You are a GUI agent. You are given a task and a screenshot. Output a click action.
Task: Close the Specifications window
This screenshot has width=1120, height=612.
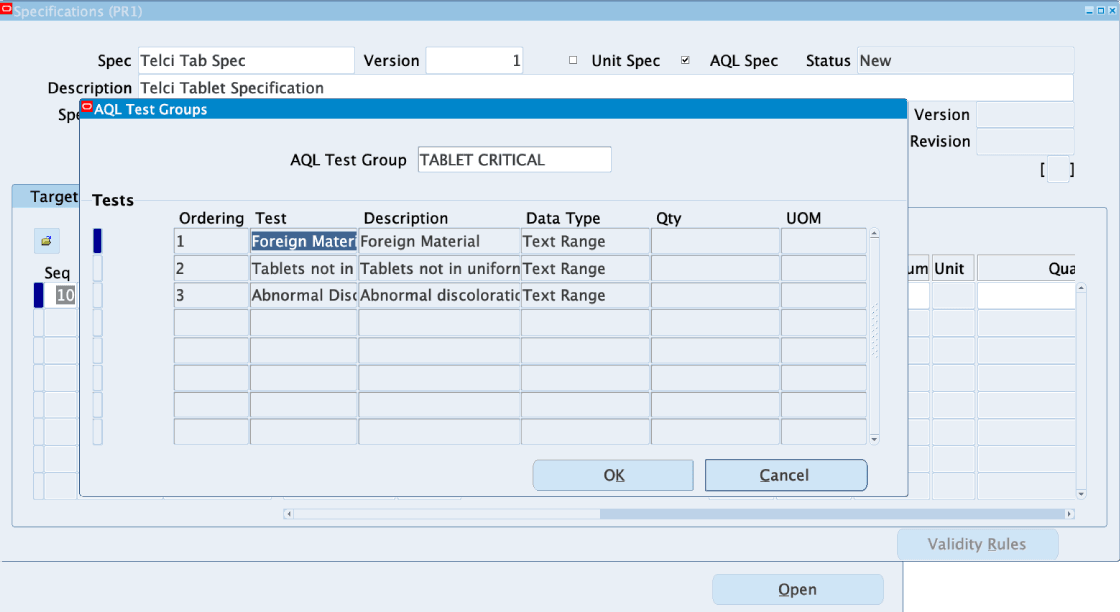[x=1112, y=11]
